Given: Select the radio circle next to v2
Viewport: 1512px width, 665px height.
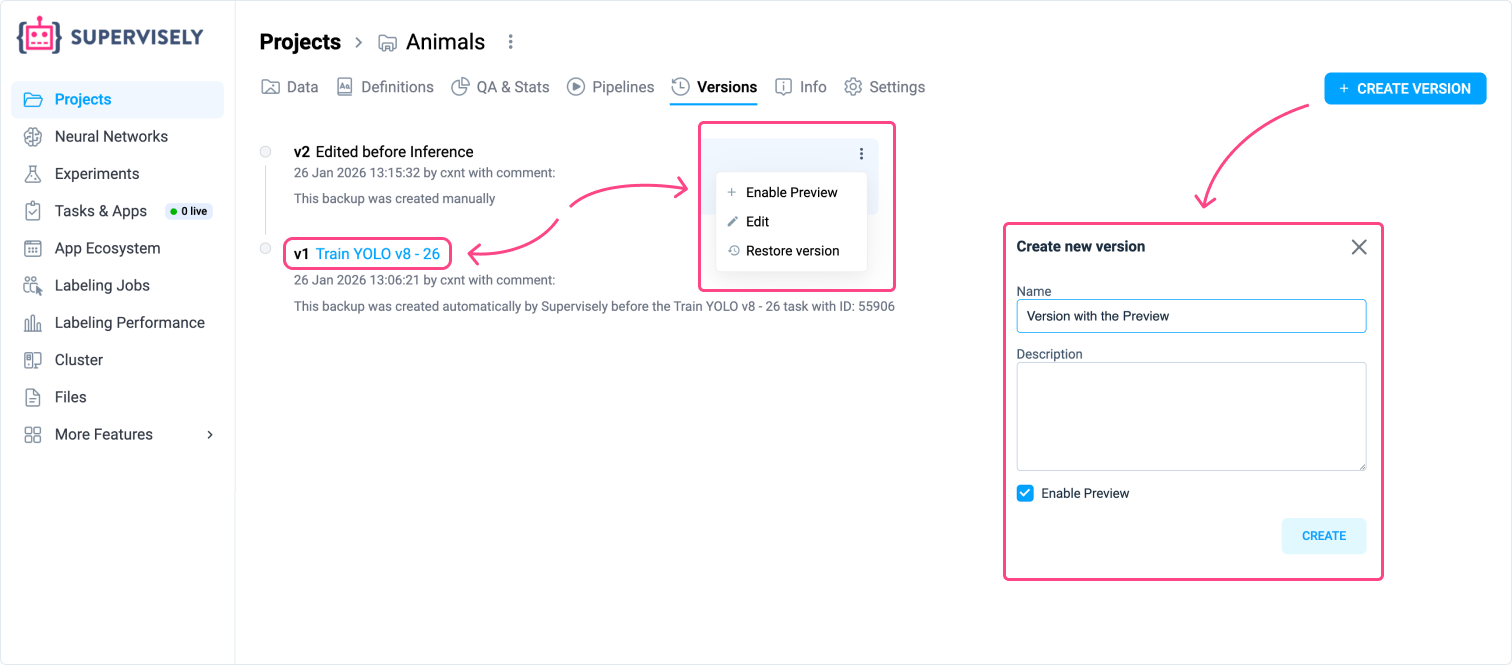Looking at the screenshot, I should [x=265, y=151].
